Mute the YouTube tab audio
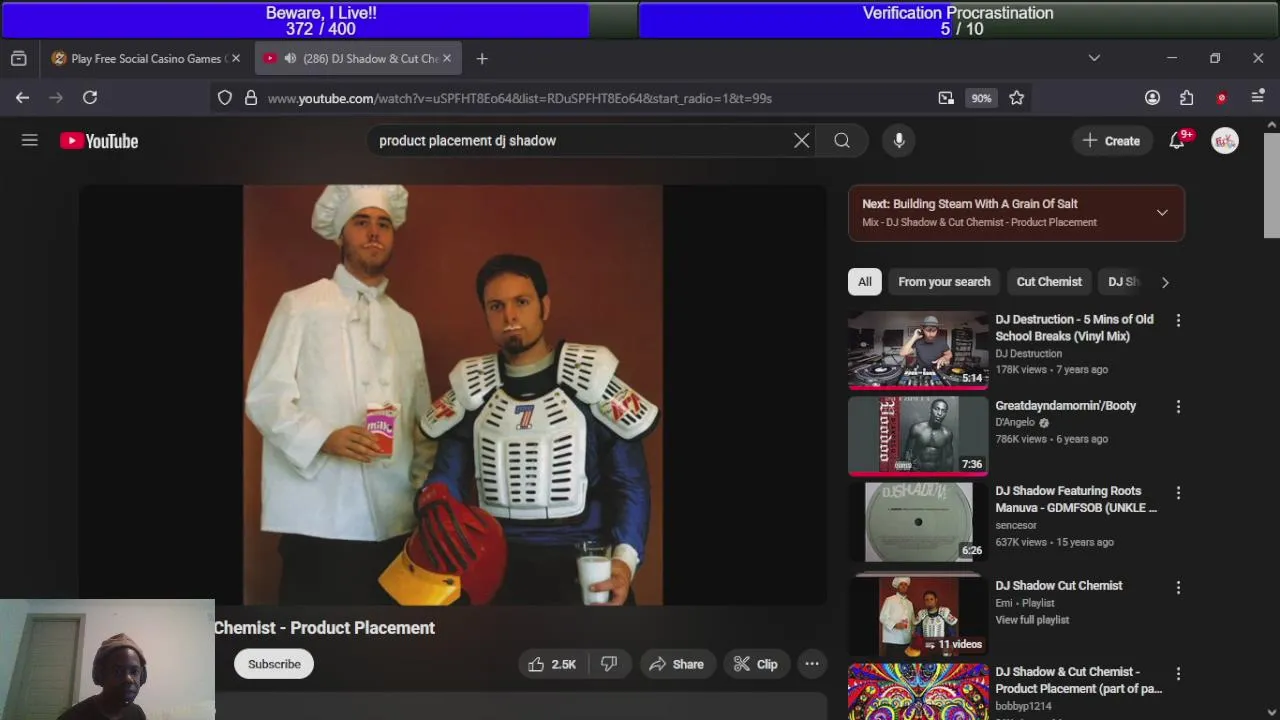The image size is (1280, 720). (x=290, y=59)
